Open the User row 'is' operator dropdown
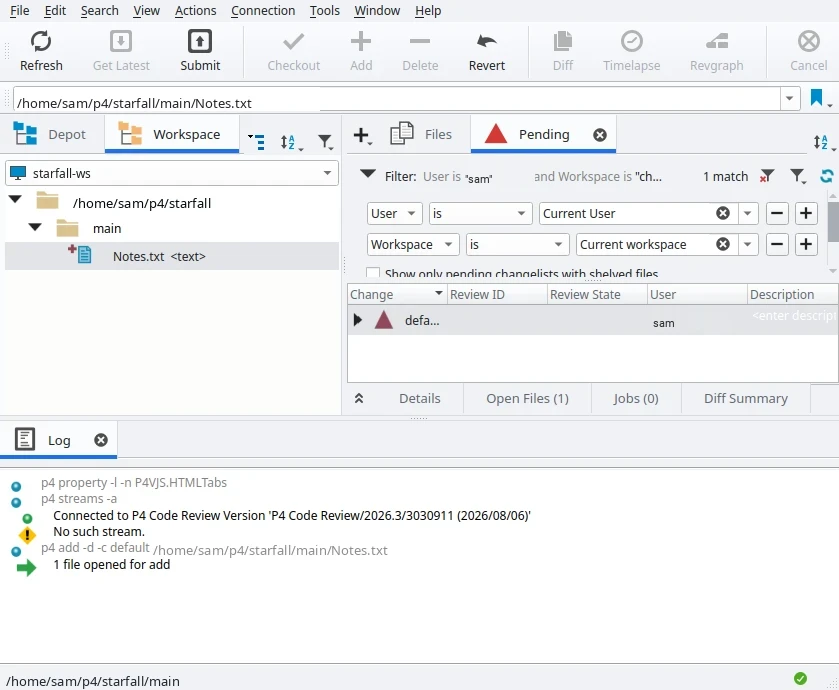The height and width of the screenshot is (690, 839). pyautogui.click(x=480, y=213)
